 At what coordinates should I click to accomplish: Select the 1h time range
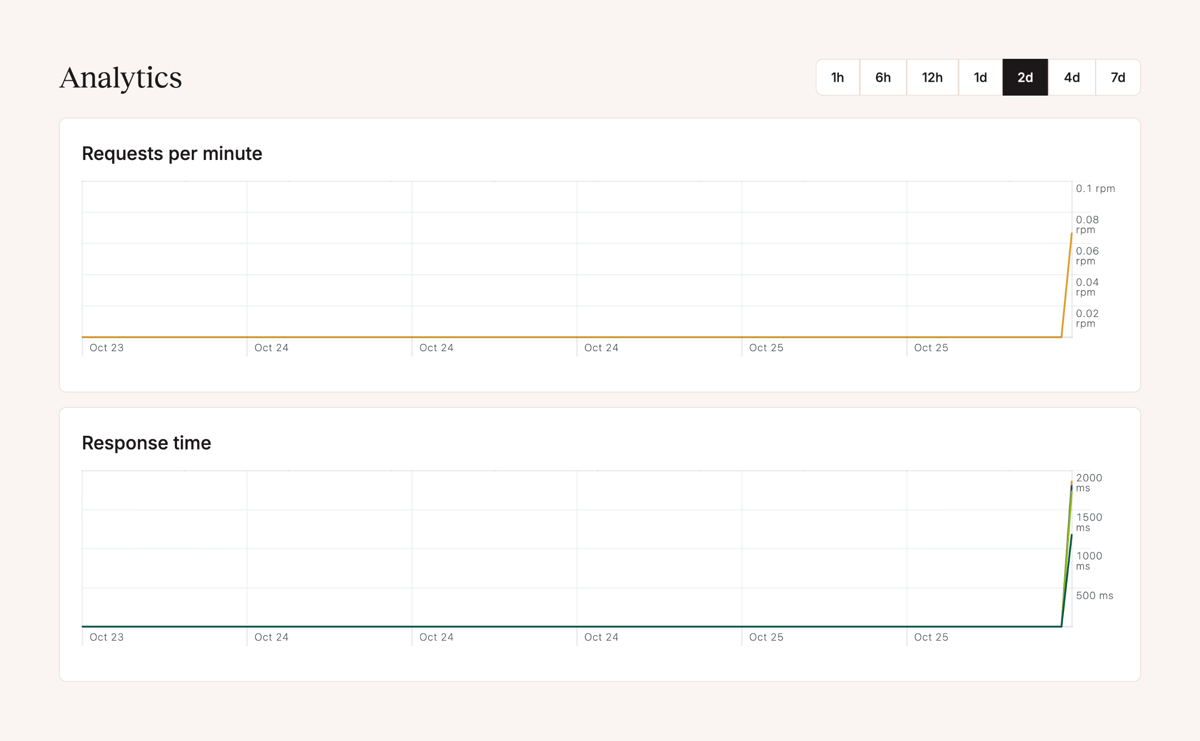click(837, 77)
